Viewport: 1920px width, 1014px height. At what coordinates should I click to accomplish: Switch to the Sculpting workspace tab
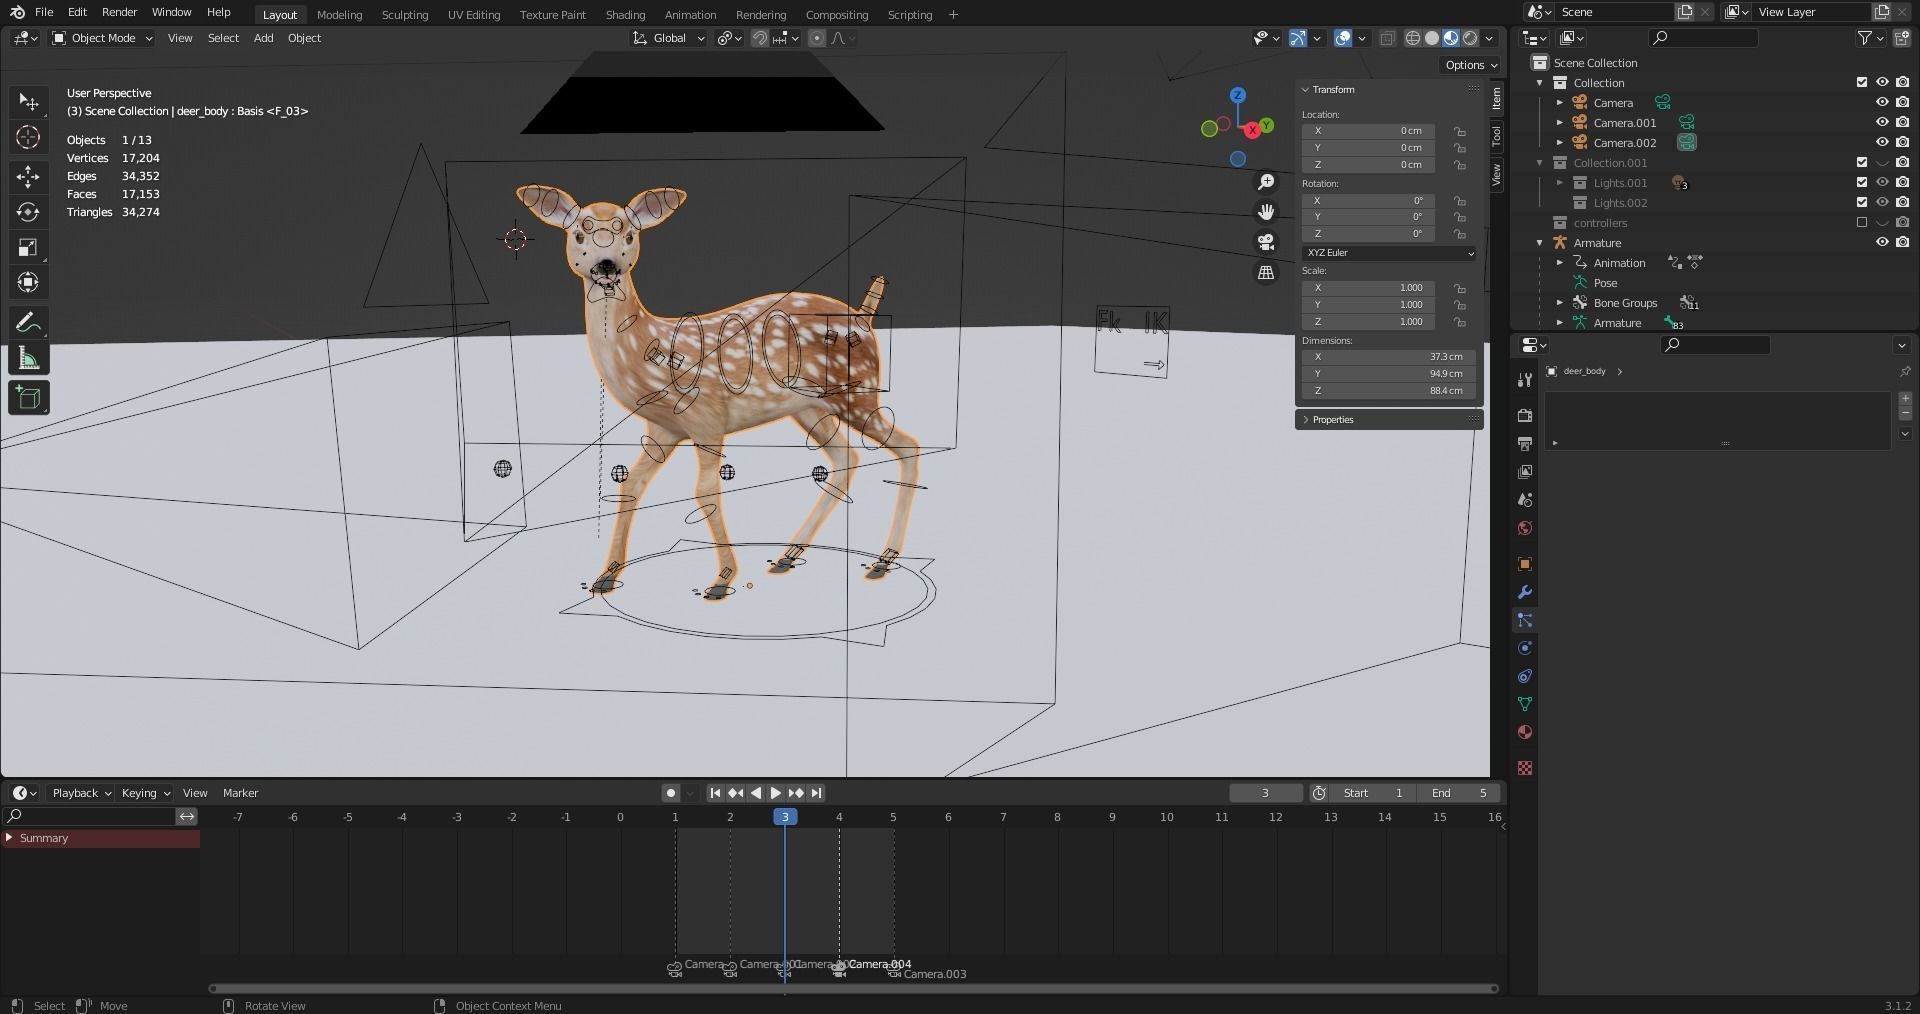[405, 14]
